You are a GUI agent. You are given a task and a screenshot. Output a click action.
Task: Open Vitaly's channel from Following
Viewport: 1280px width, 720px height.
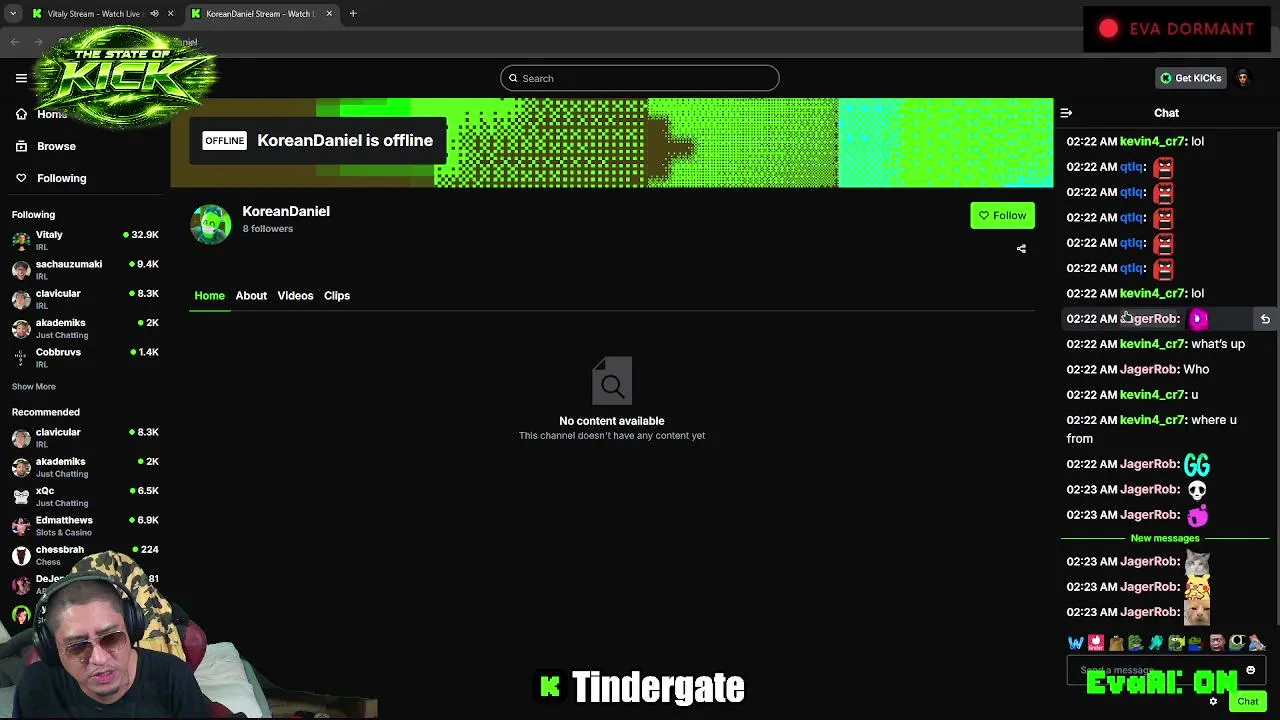(85, 241)
